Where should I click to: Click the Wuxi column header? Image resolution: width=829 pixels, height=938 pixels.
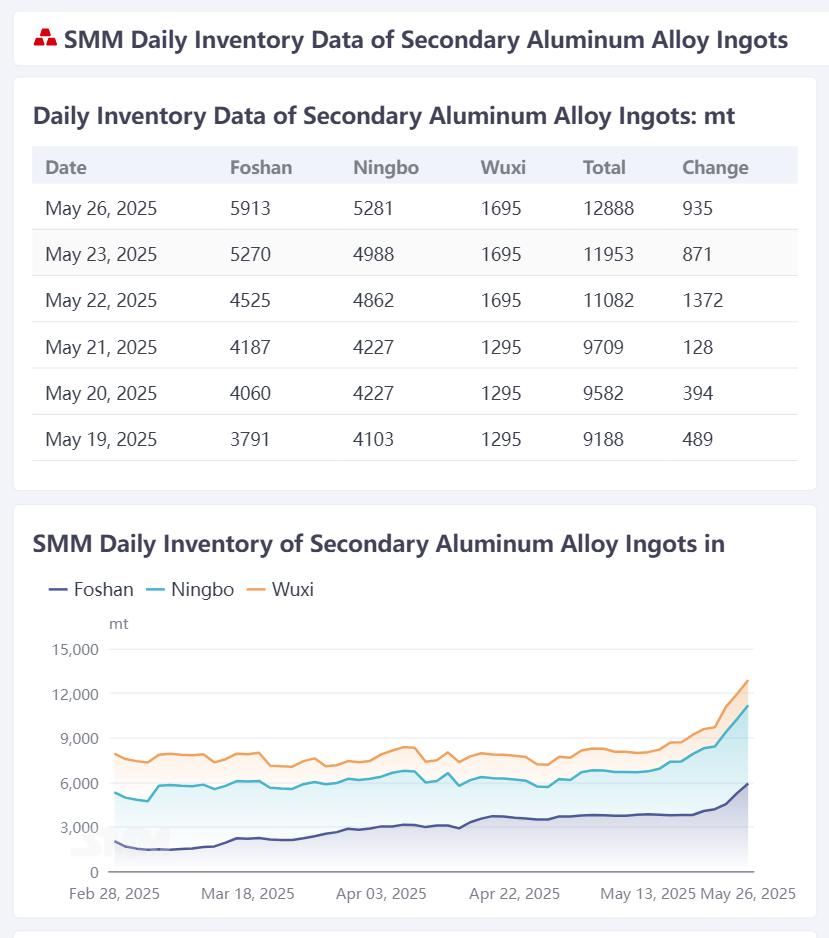503,168
